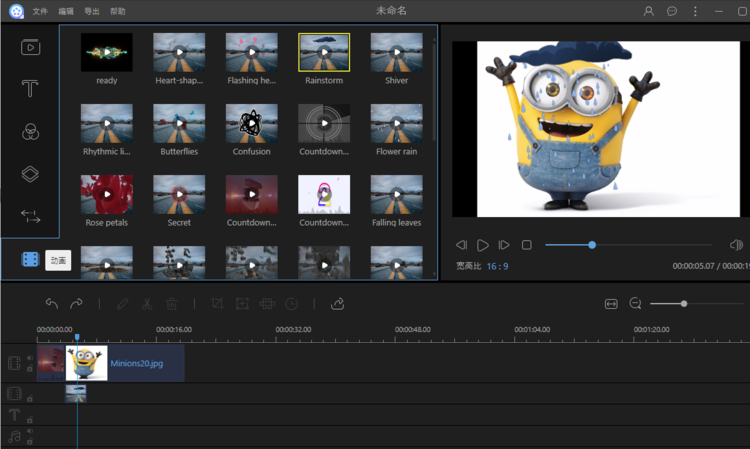Screen dimensions: 750x449
Task: Click the elements panel vertical scrollbar
Action: [434, 91]
